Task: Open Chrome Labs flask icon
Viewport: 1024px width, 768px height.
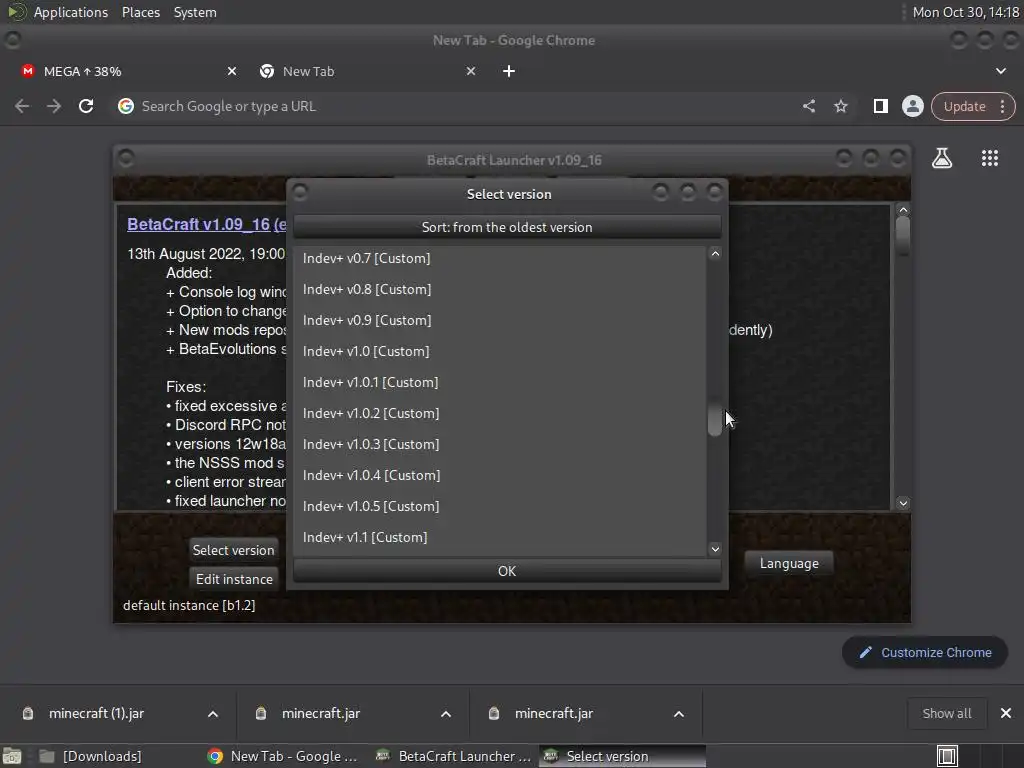Action: click(942, 158)
